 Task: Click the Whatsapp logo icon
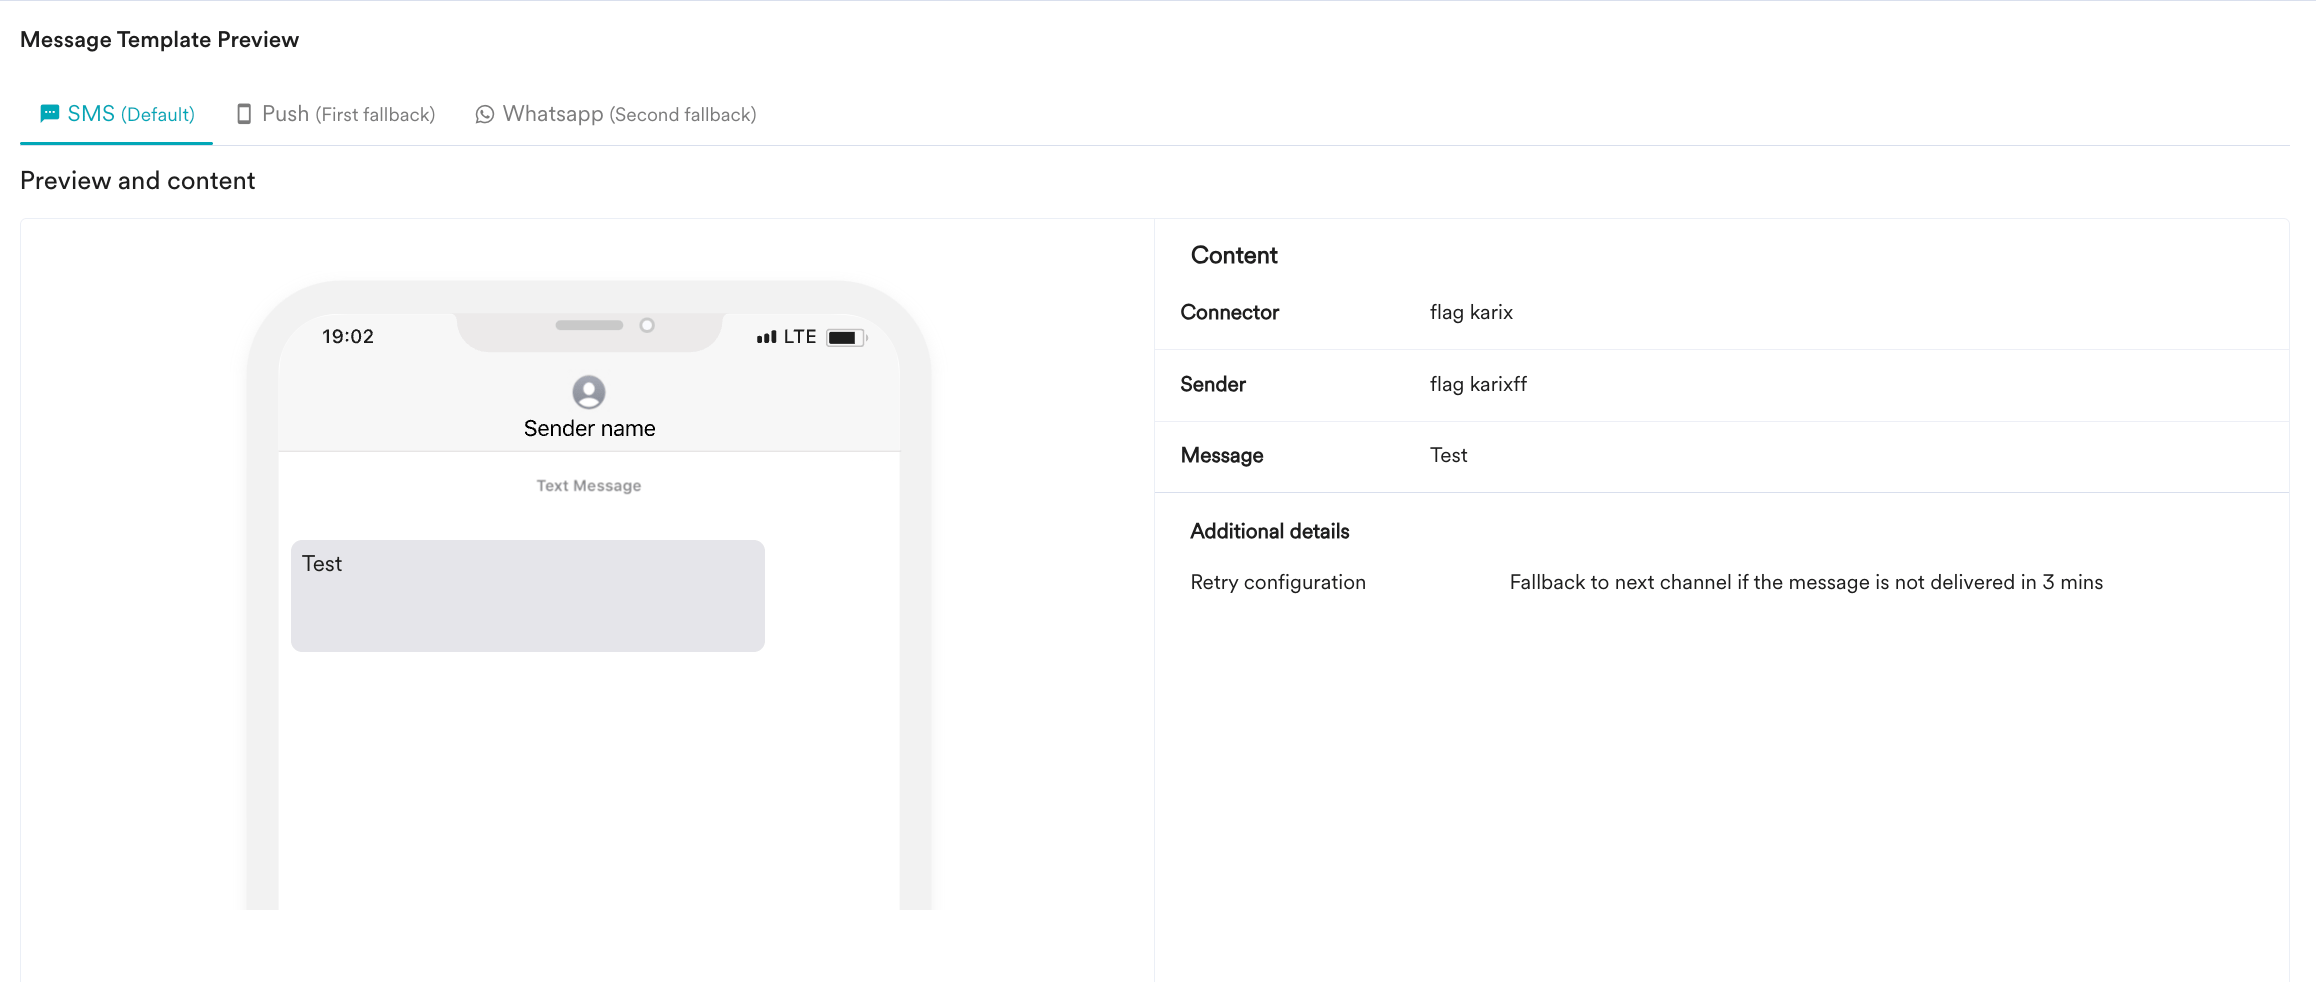point(485,115)
